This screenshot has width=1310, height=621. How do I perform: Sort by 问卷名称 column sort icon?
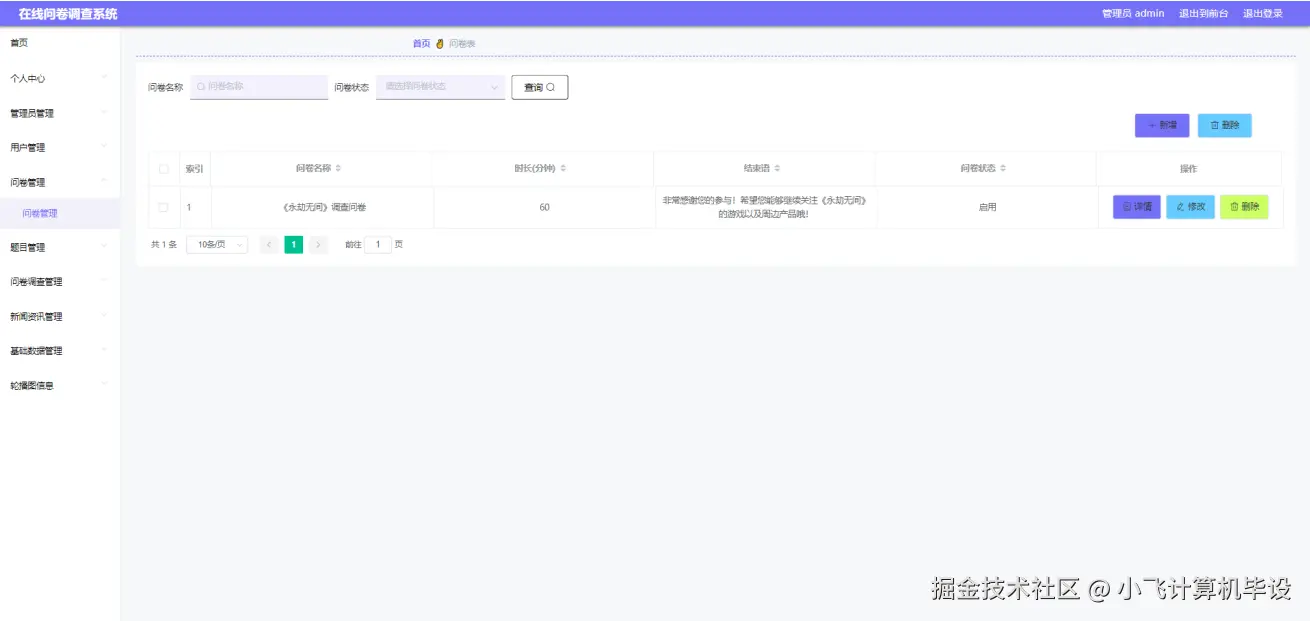(x=338, y=168)
